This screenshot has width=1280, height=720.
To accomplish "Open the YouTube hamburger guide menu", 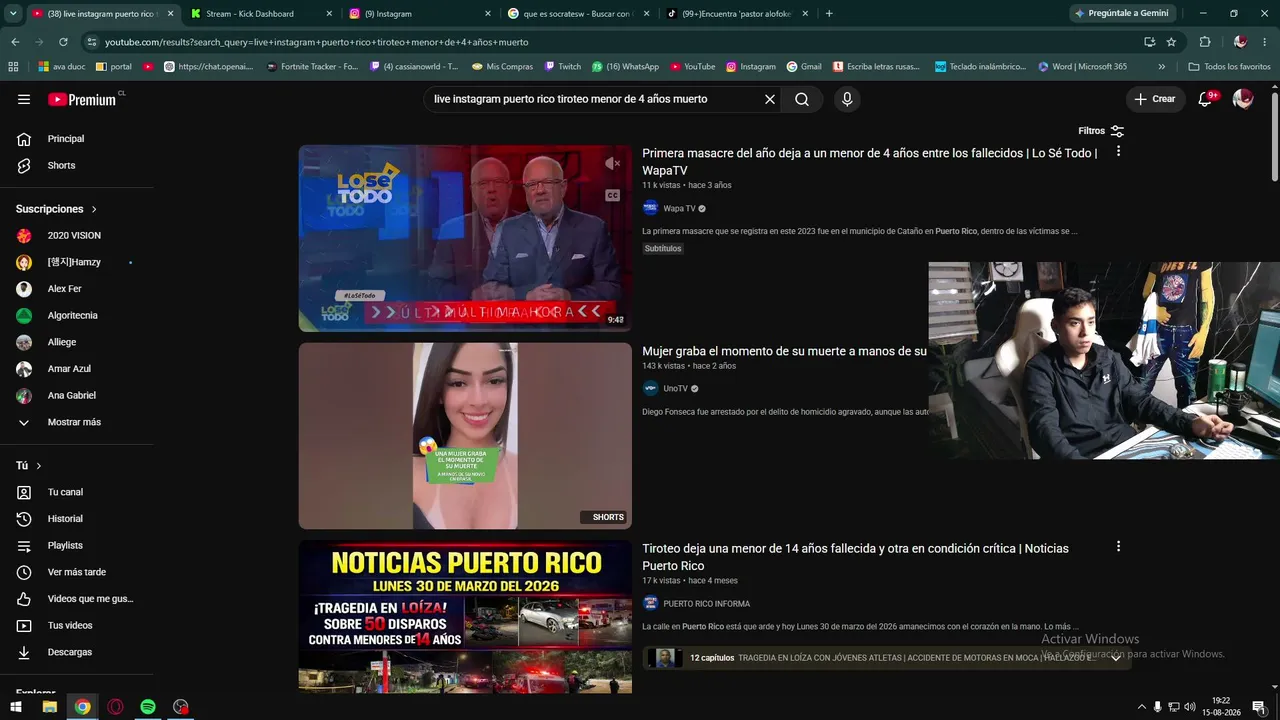I will pos(24,99).
